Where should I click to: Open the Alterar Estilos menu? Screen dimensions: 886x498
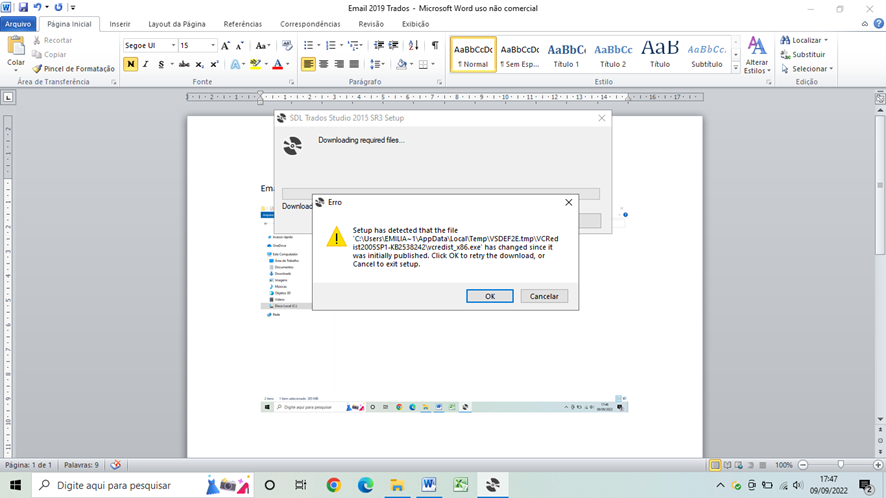pos(757,55)
